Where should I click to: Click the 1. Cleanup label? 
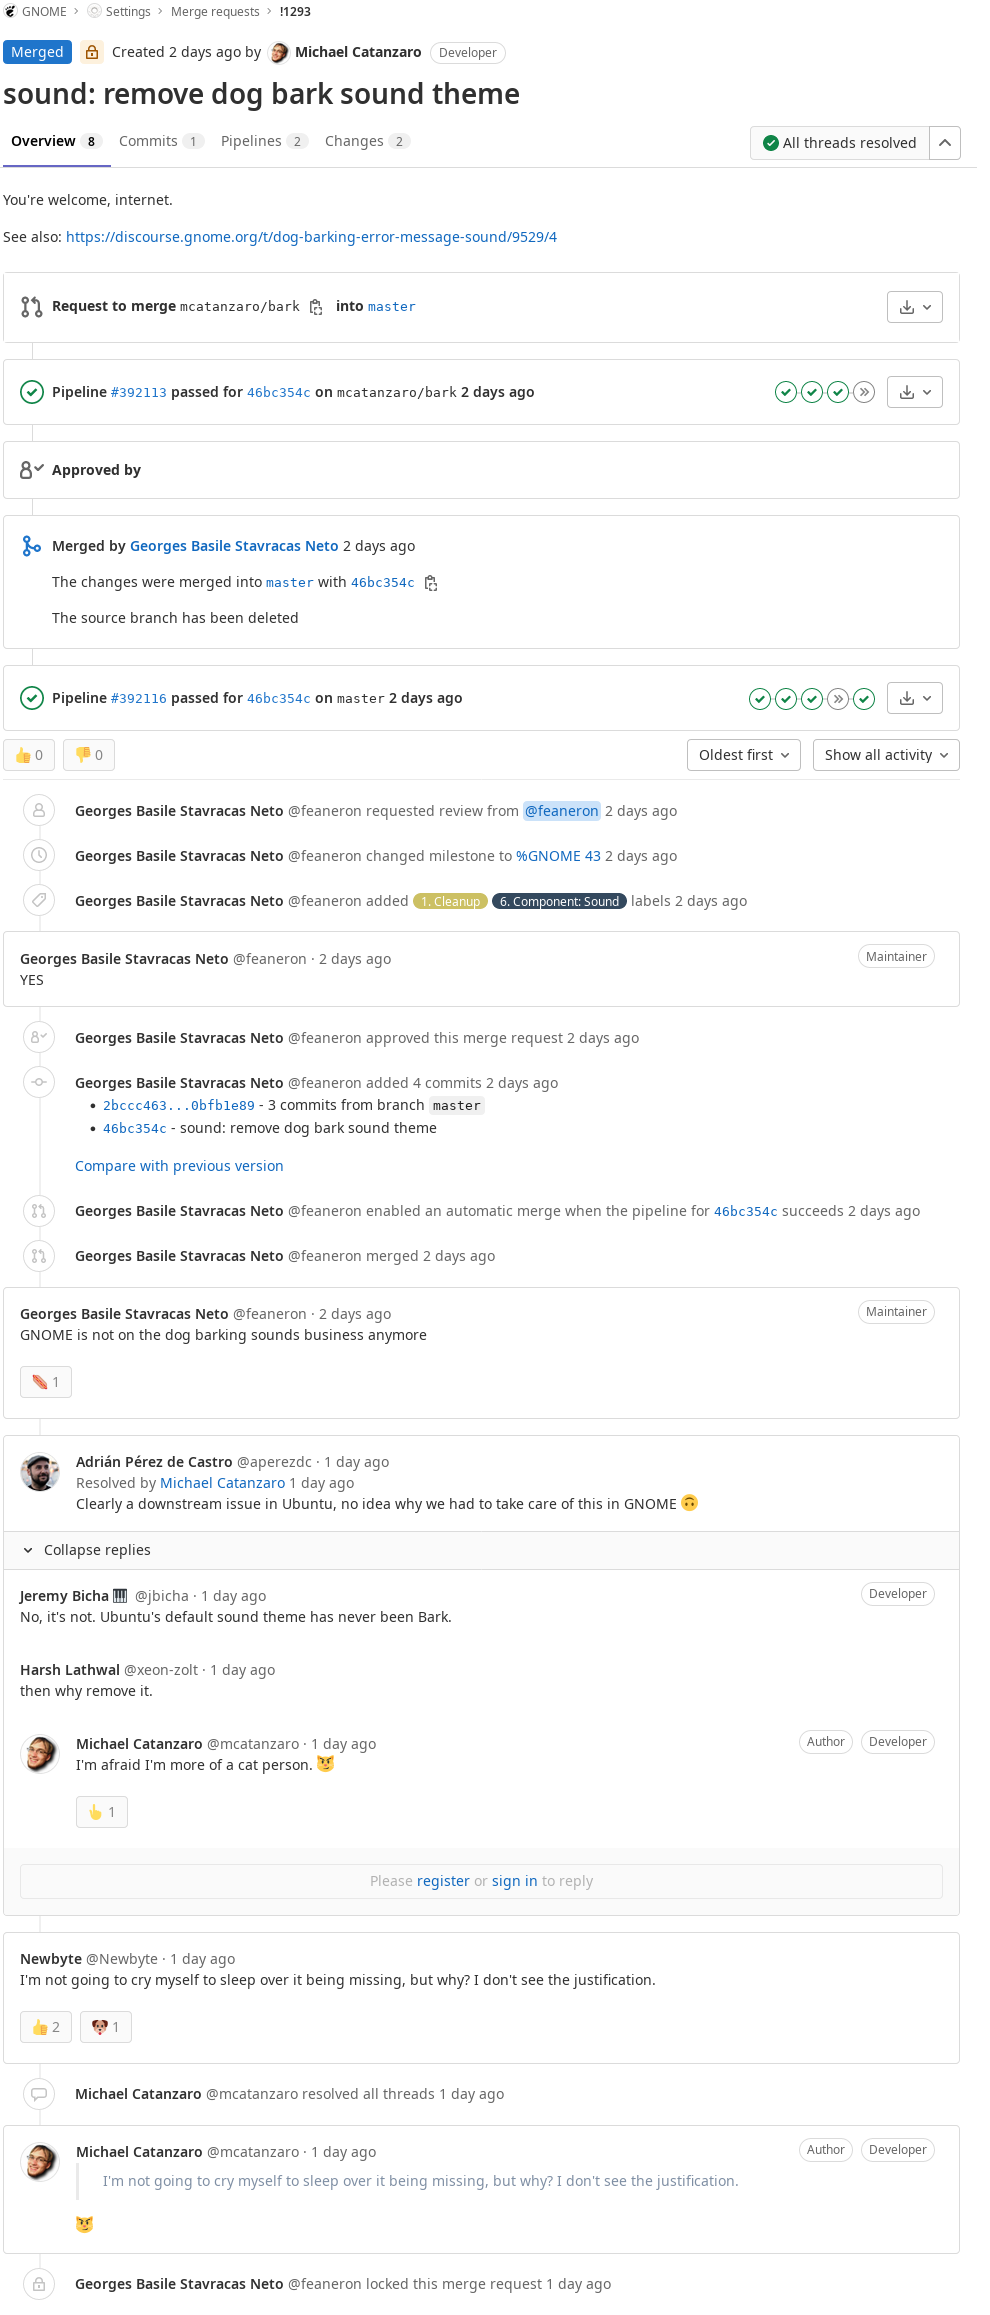coord(450,901)
